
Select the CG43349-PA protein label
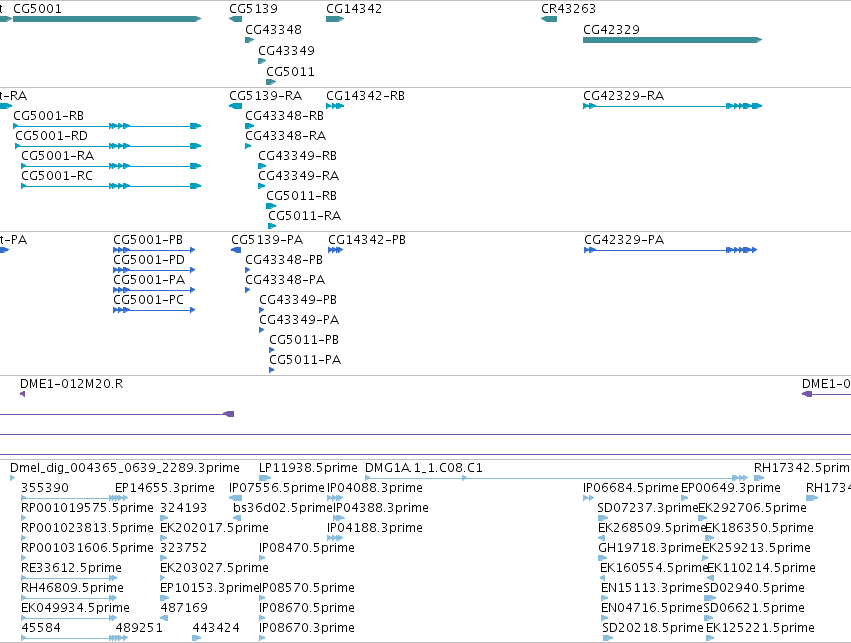pyautogui.click(x=299, y=320)
